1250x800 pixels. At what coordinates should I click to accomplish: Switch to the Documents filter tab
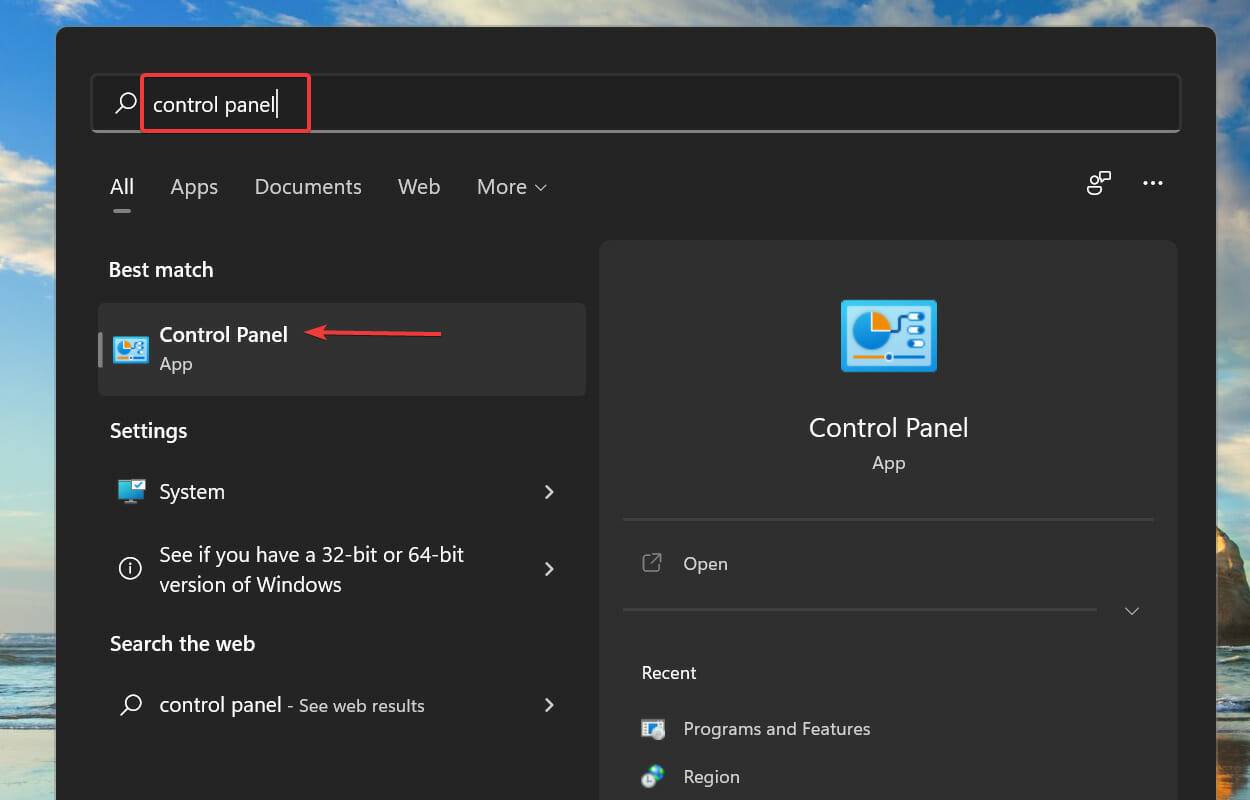[x=308, y=187]
